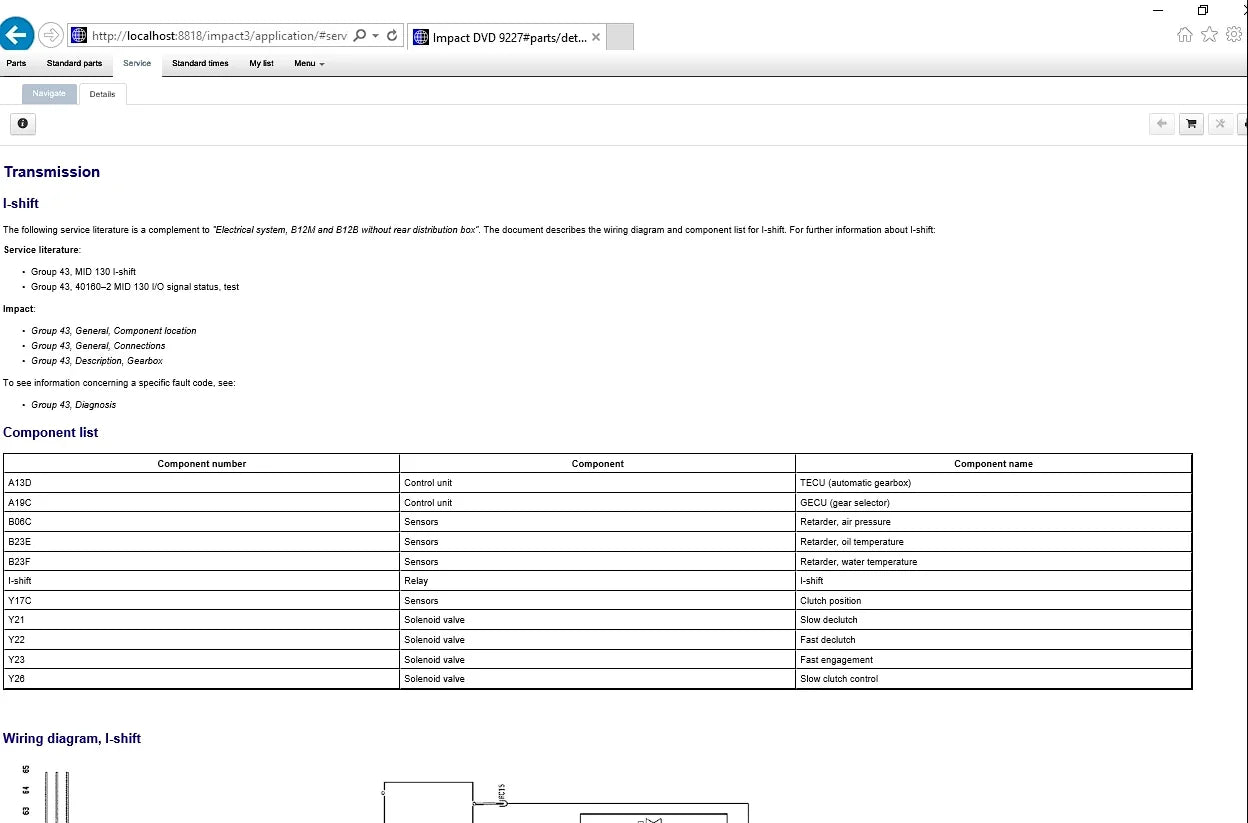The height and width of the screenshot is (823, 1248).
Task: Click the A13D component number cell
Action: point(202,483)
